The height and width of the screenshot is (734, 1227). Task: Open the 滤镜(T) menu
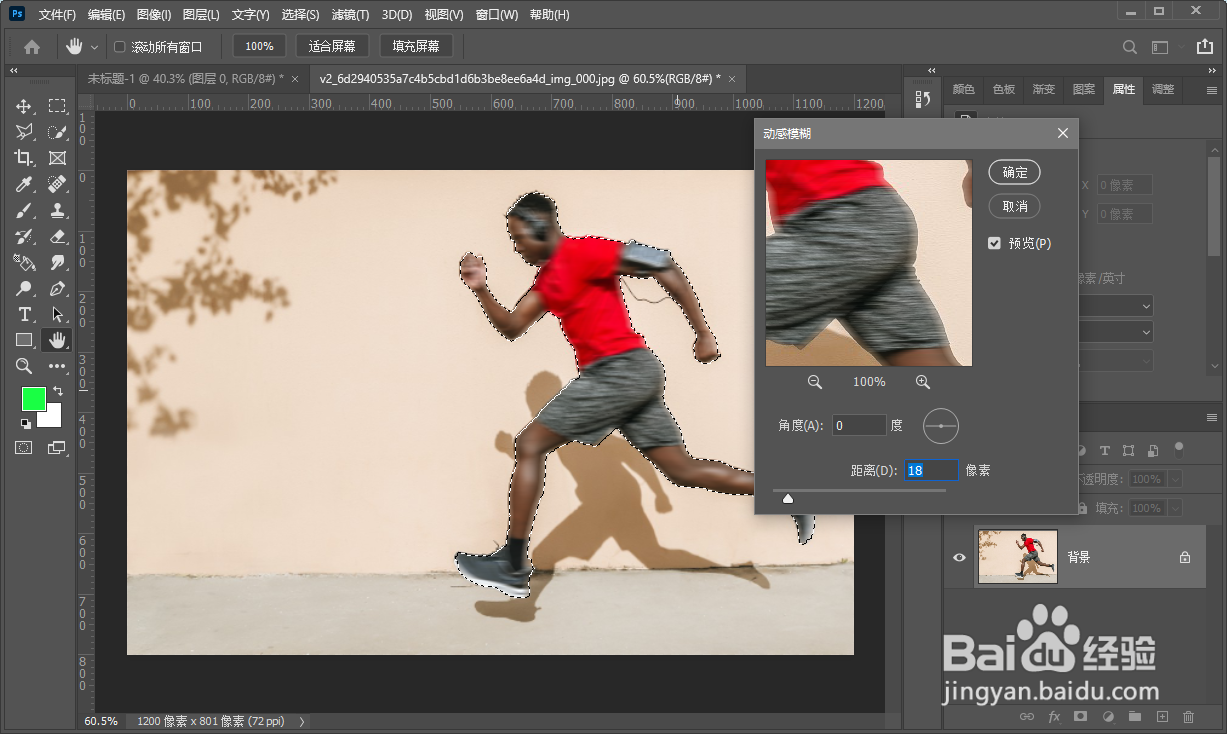(350, 15)
